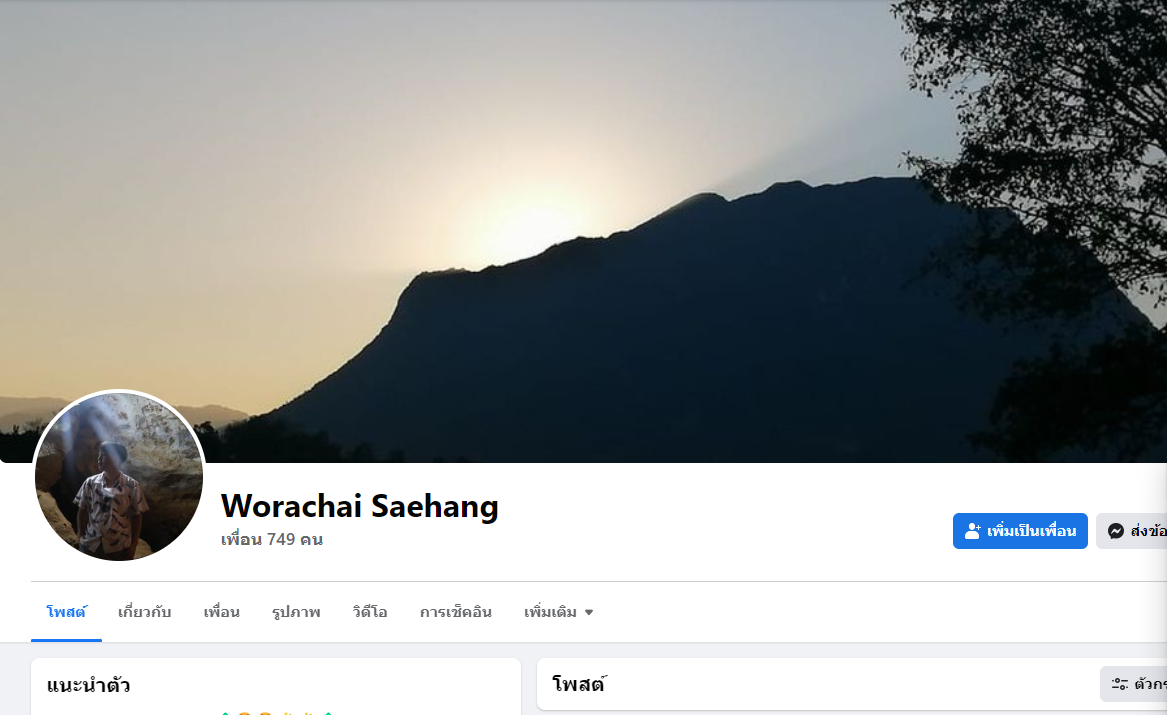Click the เพื่อน 749 คน friends count link
The width and height of the screenshot is (1167, 715).
[x=272, y=539]
